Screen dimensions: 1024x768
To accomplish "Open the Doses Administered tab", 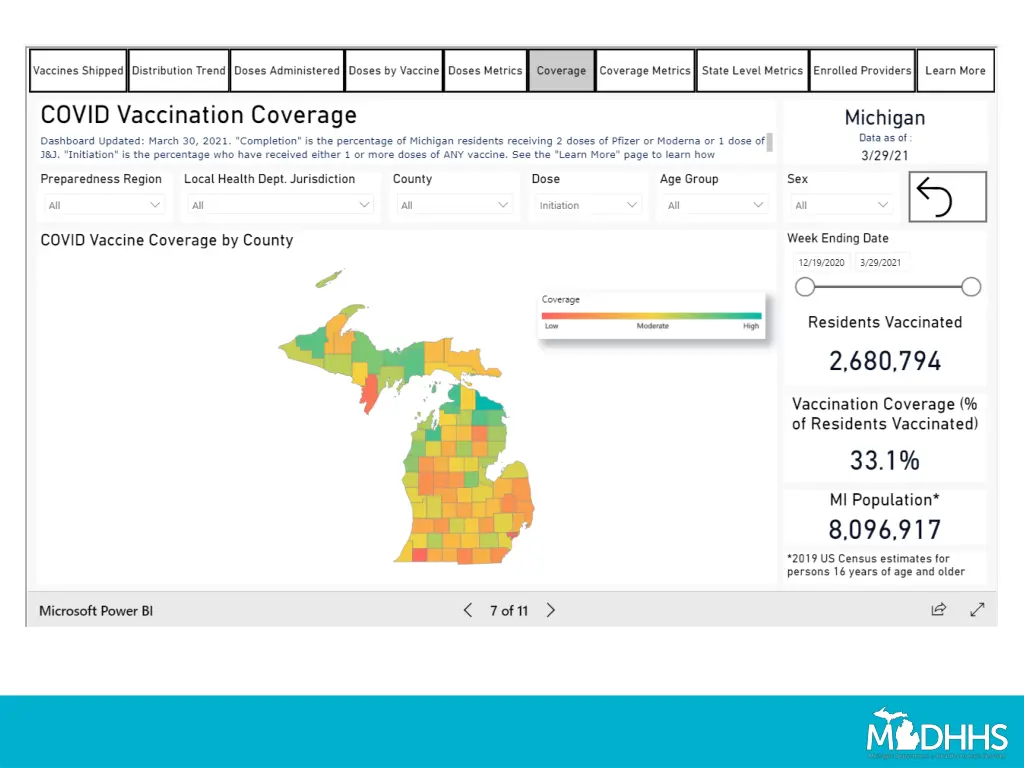I will [287, 71].
